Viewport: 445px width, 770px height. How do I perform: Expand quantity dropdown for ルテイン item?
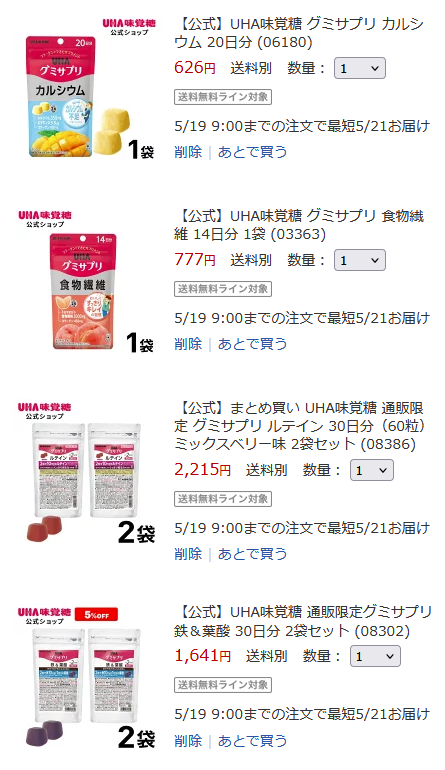point(371,470)
